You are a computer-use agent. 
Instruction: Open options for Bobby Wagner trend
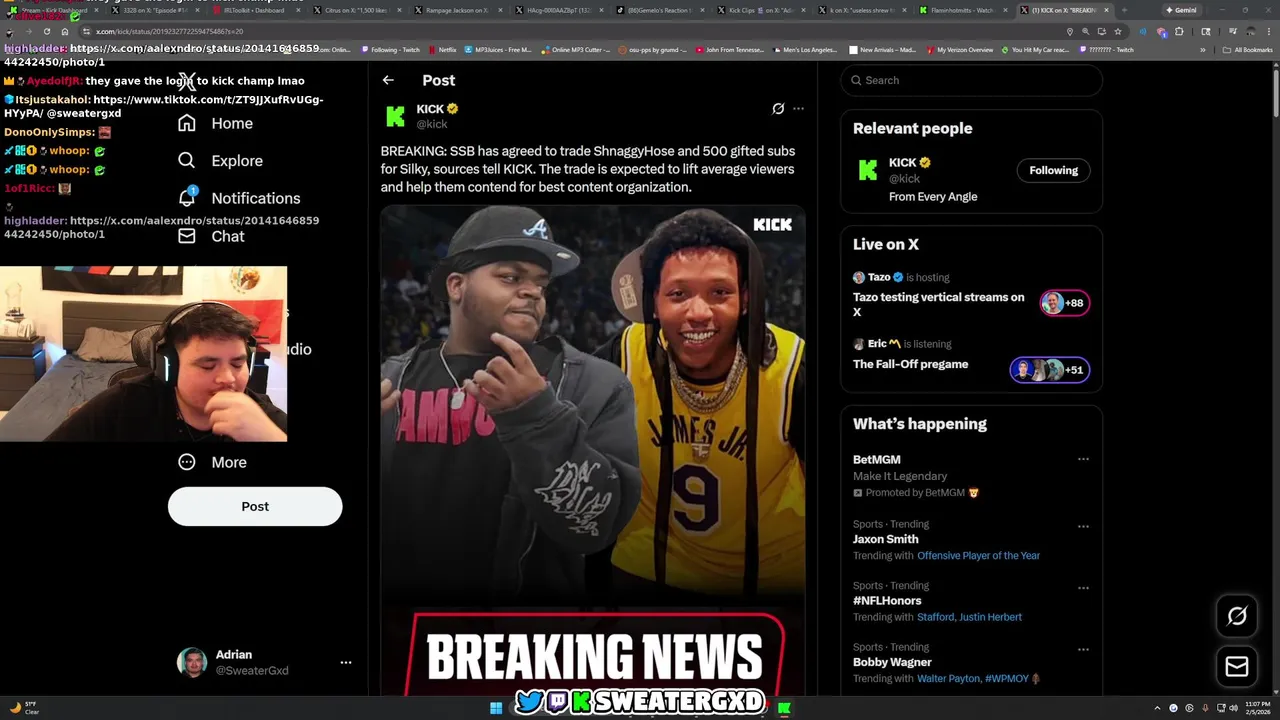(1083, 649)
